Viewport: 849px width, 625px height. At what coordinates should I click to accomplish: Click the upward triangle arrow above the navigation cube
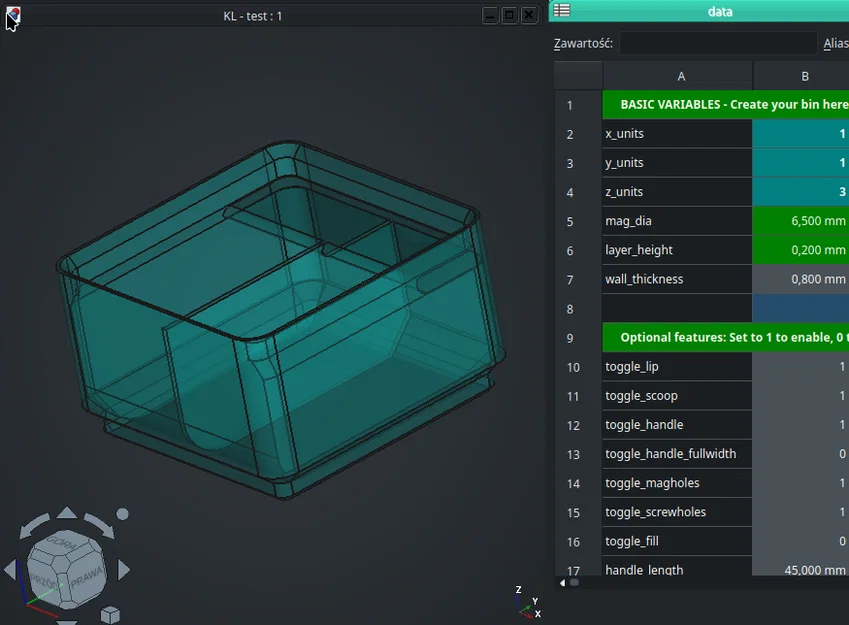pyautogui.click(x=66, y=512)
